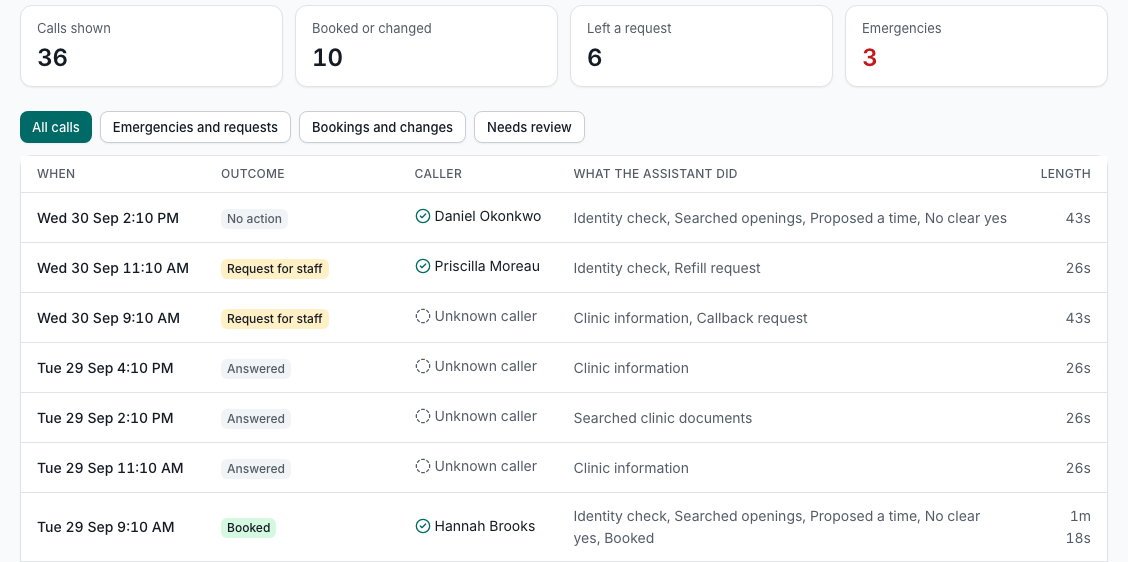Select the All calls filter tab
This screenshot has height=562, width=1128.
pyautogui.click(x=56, y=127)
